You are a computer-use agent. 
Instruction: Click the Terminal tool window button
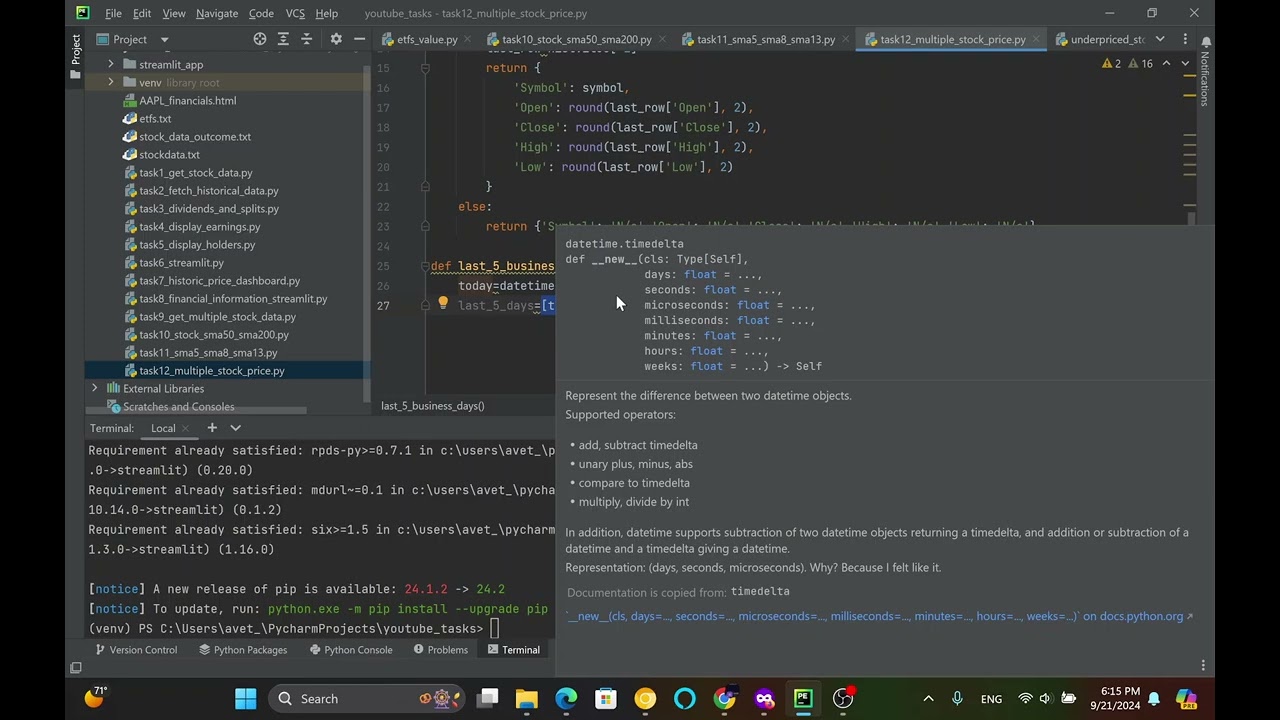click(513, 649)
